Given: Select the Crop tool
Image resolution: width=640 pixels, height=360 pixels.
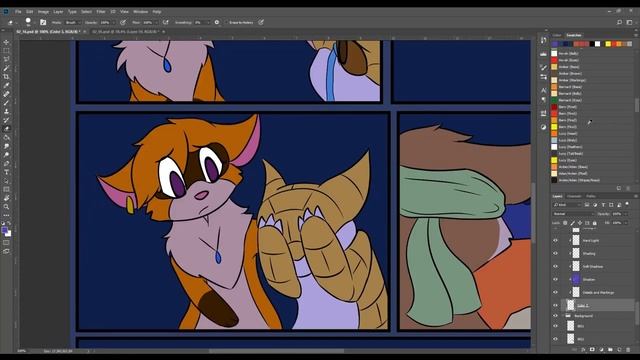Looking at the screenshot, I should (6, 77).
